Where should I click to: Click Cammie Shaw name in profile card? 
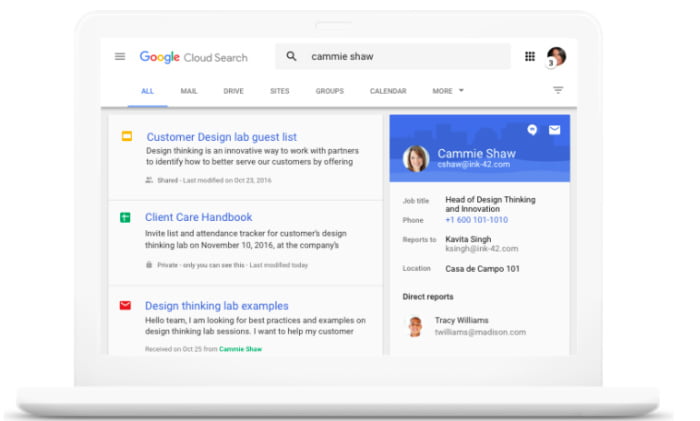(x=476, y=154)
